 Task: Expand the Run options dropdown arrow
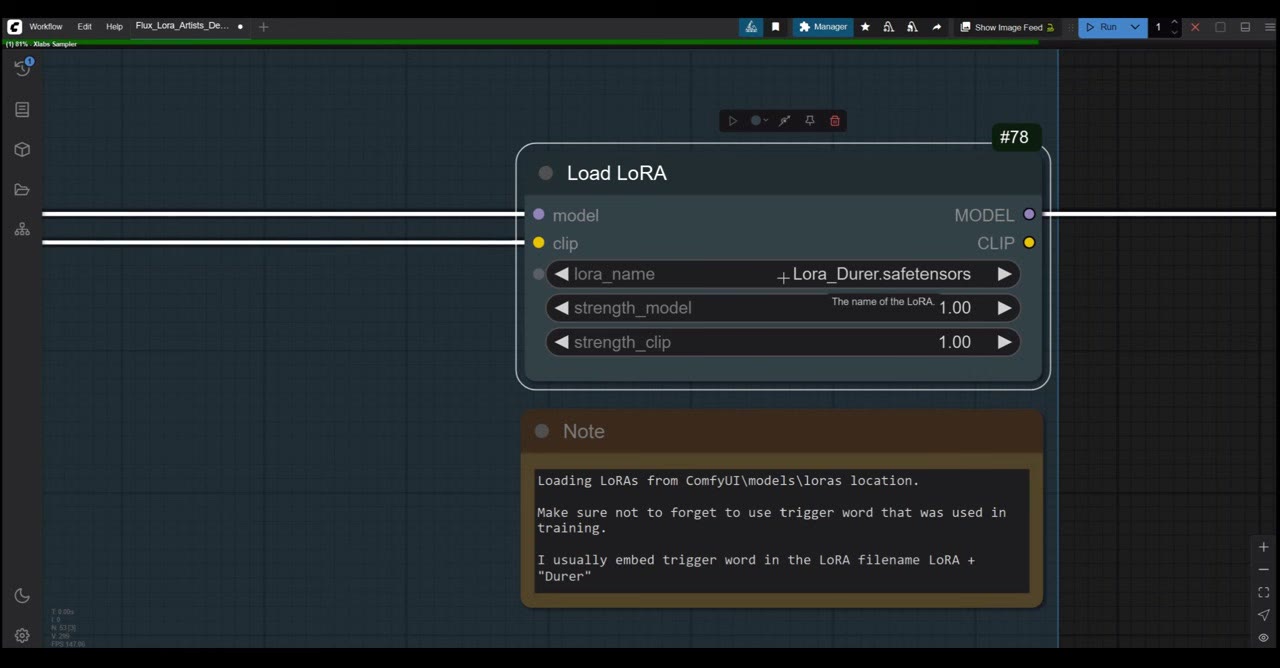pyautogui.click(x=1135, y=27)
